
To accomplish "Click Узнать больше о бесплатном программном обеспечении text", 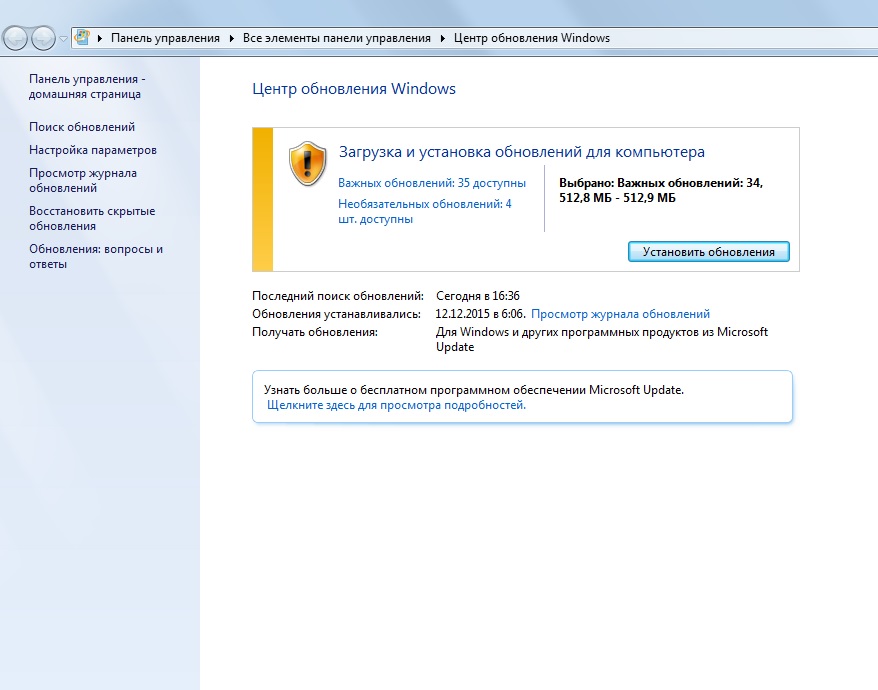I will [474, 390].
